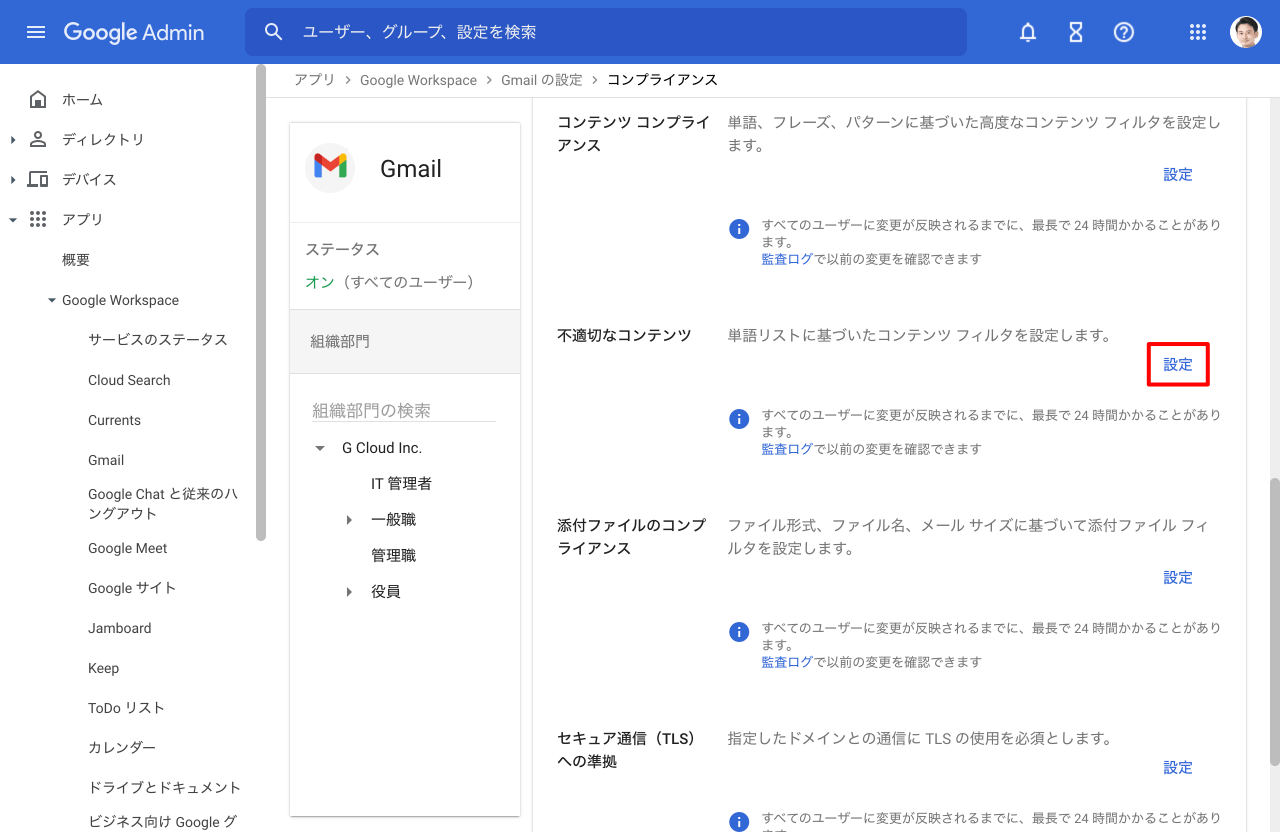Open Cloud Search in sidebar
Image resolution: width=1280 pixels, height=832 pixels.
pyautogui.click(x=129, y=380)
